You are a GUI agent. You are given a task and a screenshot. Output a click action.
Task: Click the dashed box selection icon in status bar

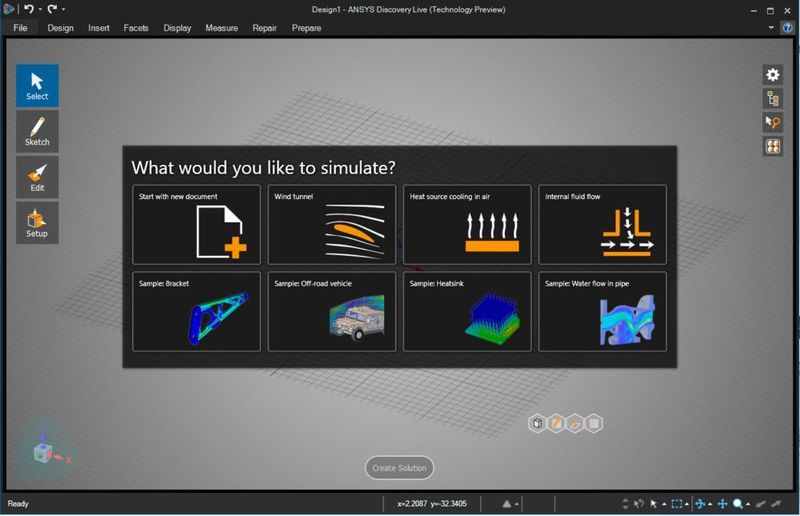click(x=677, y=504)
